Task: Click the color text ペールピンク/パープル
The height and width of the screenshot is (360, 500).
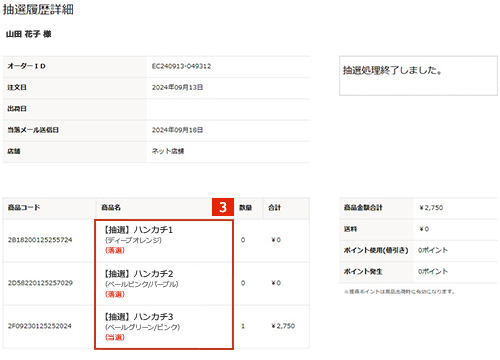Action: 142,284
